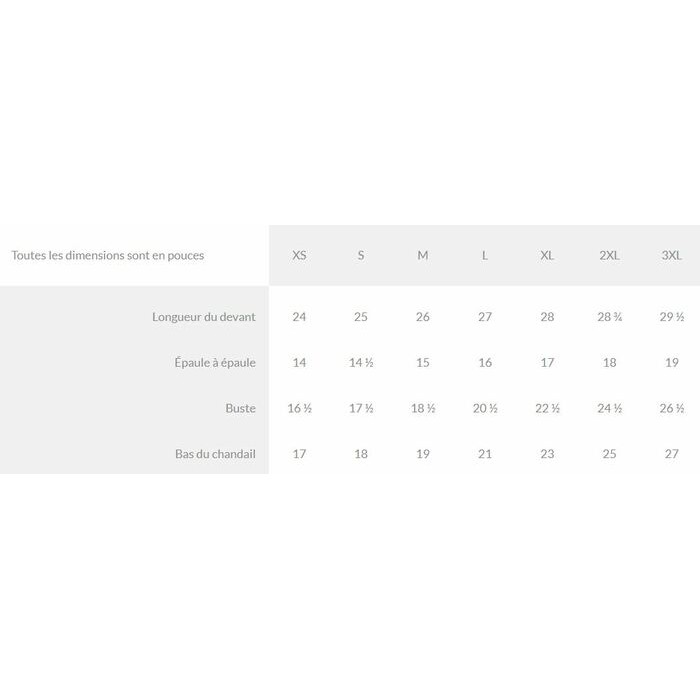Click the 14 ½ shoulder value for S
The width and height of the screenshot is (700, 700).
[361, 362]
